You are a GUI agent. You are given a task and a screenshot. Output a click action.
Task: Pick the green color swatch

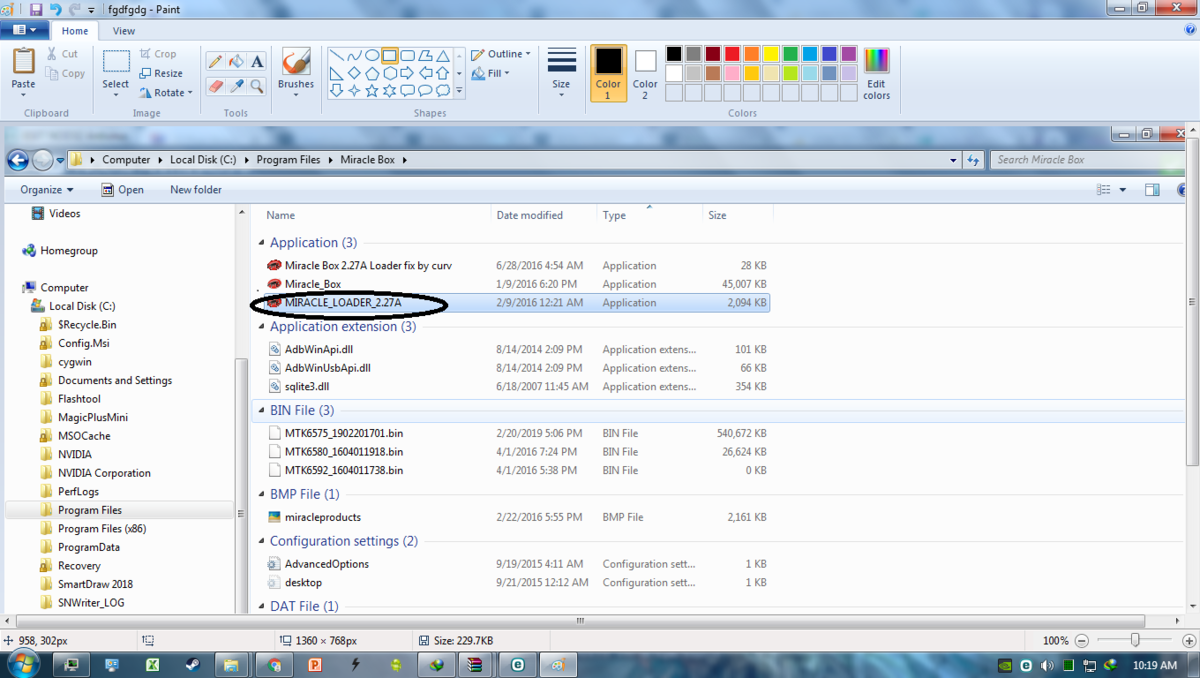pyautogui.click(x=791, y=54)
